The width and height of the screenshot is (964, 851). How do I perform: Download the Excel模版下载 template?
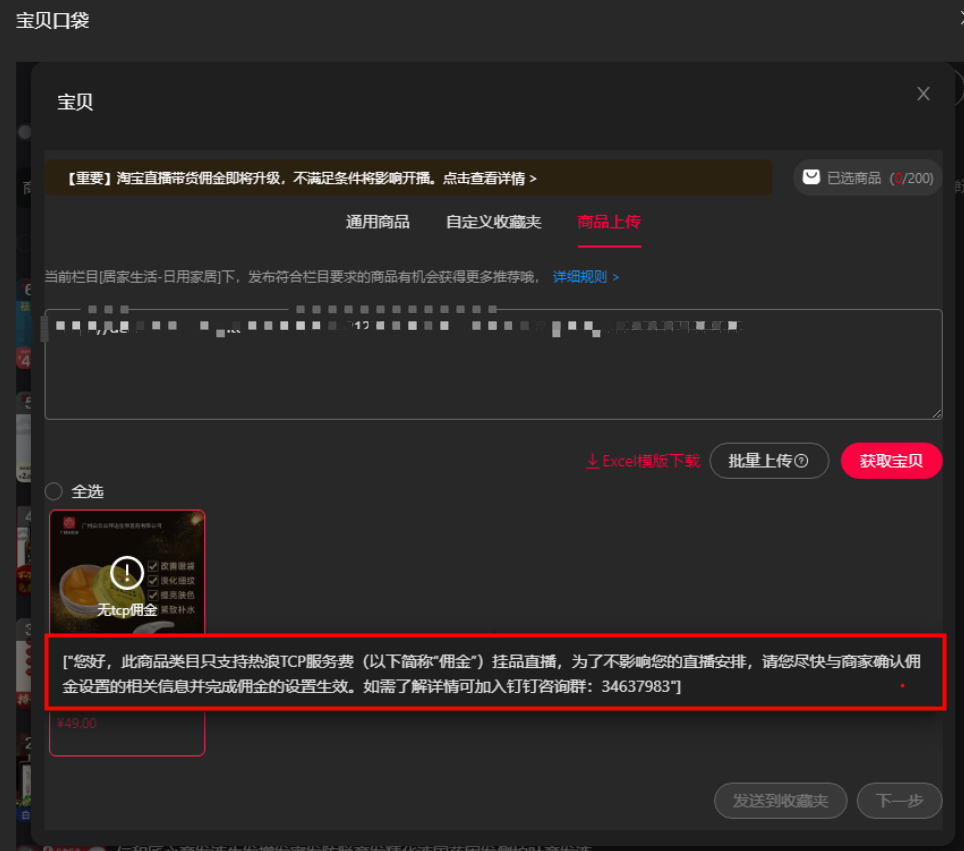[x=643, y=461]
